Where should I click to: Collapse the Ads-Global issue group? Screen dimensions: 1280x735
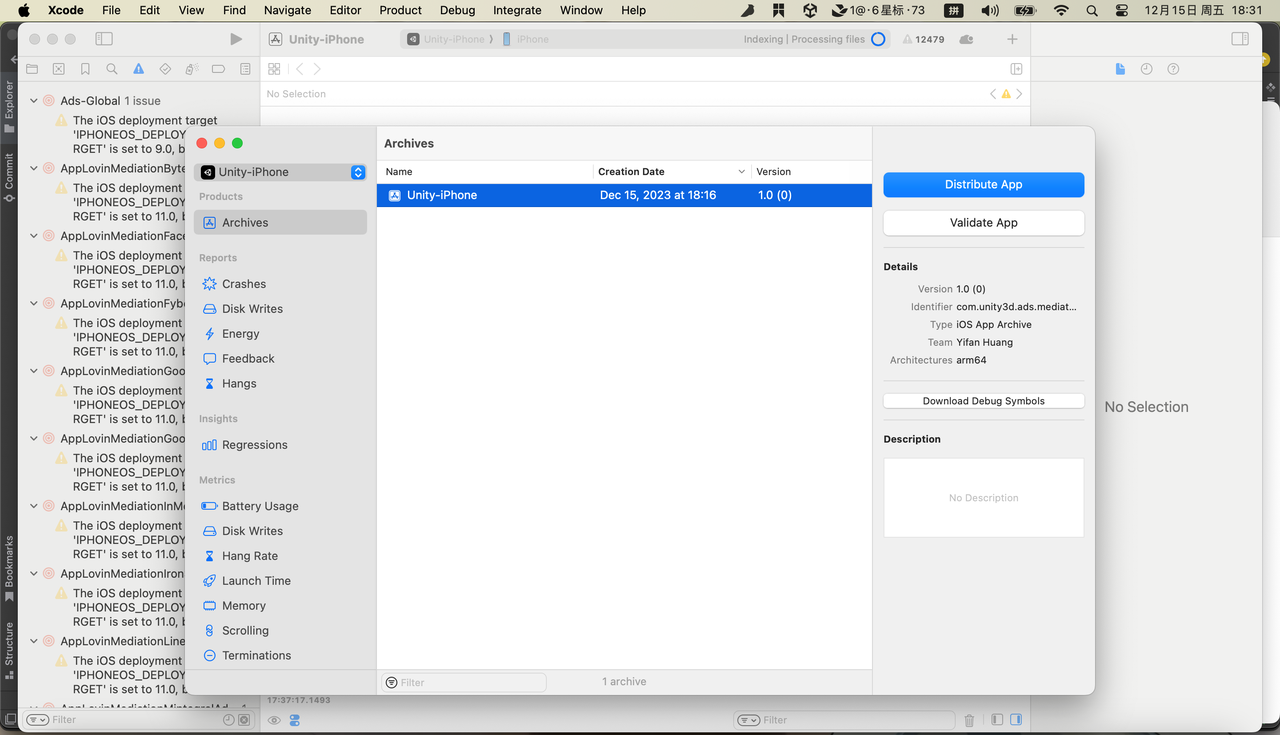33,101
